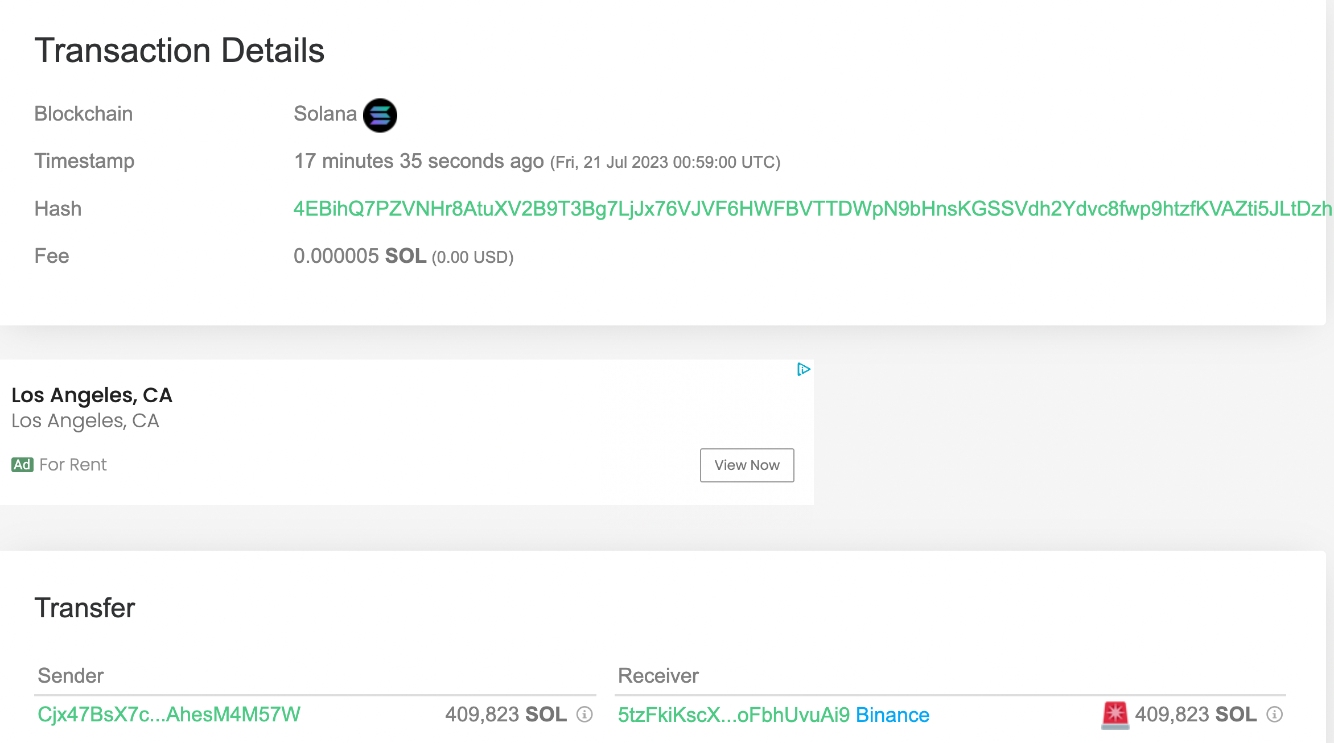Click the Receiver column header
Image resolution: width=1334 pixels, height=743 pixels.
click(x=658, y=676)
